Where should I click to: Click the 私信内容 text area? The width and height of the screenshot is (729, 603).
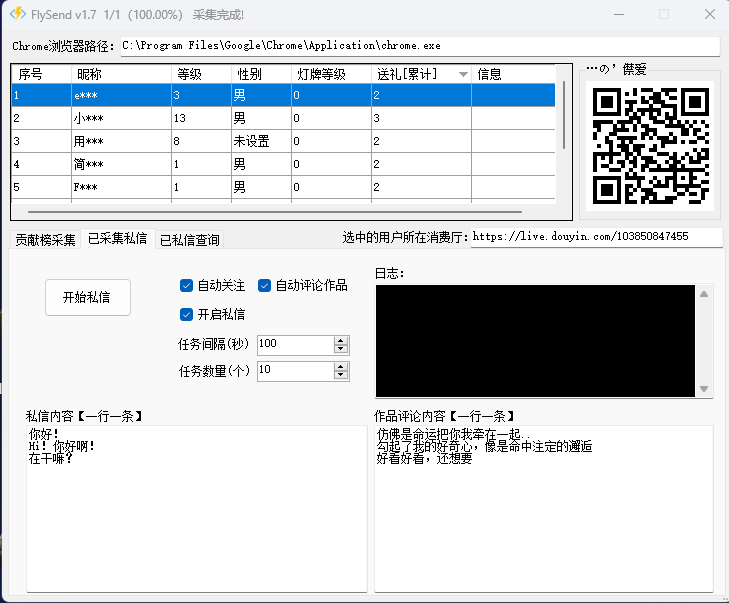(x=196, y=508)
